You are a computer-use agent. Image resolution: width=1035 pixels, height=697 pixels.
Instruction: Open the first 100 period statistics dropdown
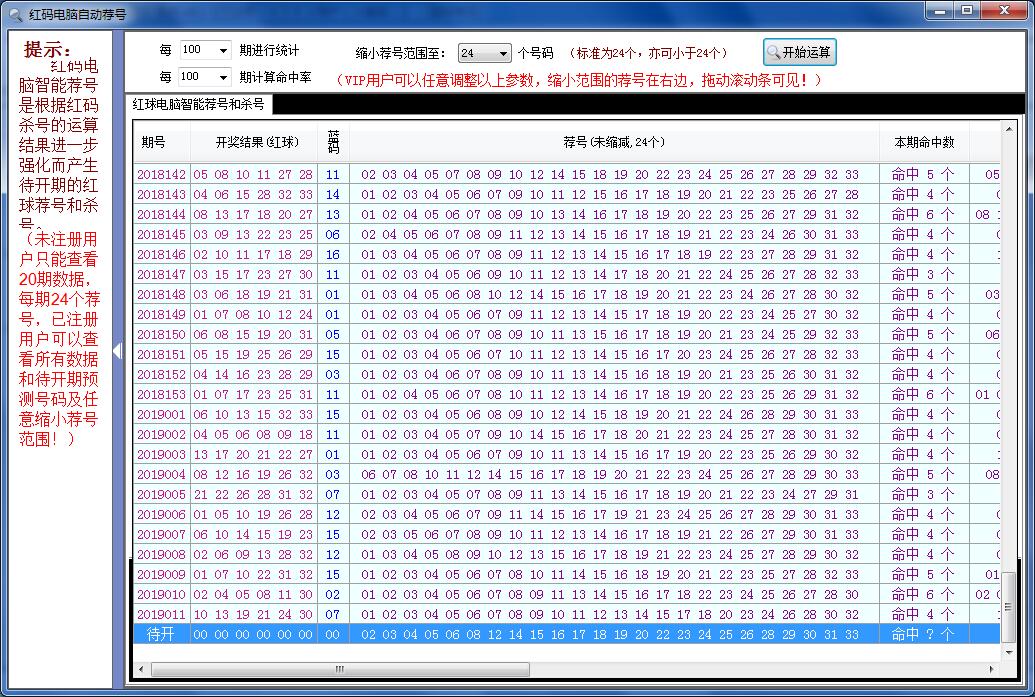pyautogui.click(x=222, y=49)
